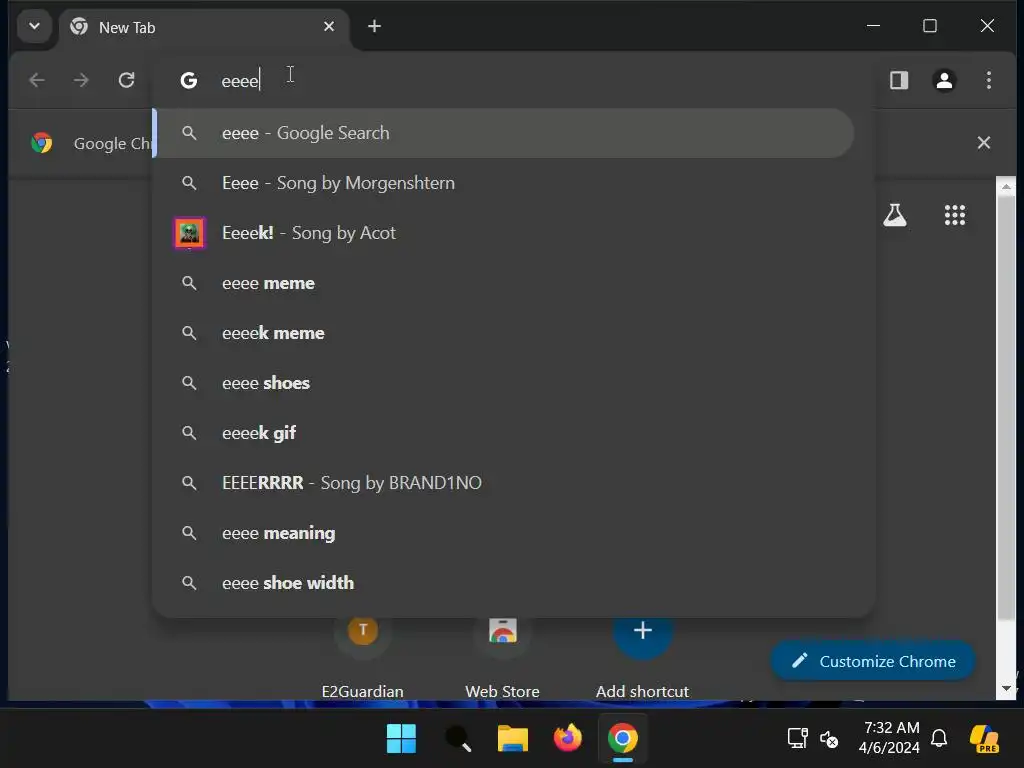Open the clock showing 7:32 AM
The width and height of the screenshot is (1024, 768).
889,737
